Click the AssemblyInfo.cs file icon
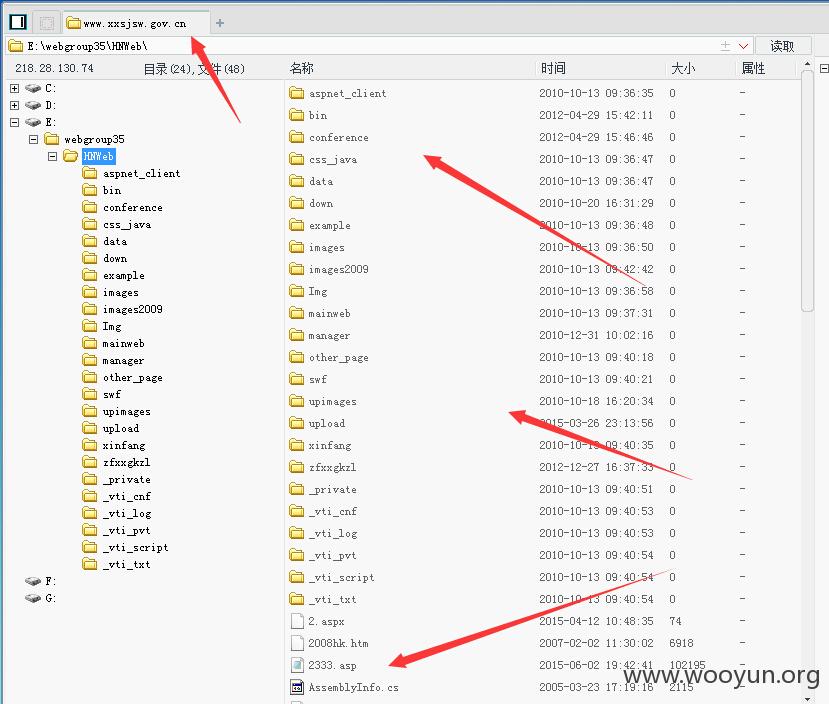Viewport: 829px width, 704px height. 297,688
